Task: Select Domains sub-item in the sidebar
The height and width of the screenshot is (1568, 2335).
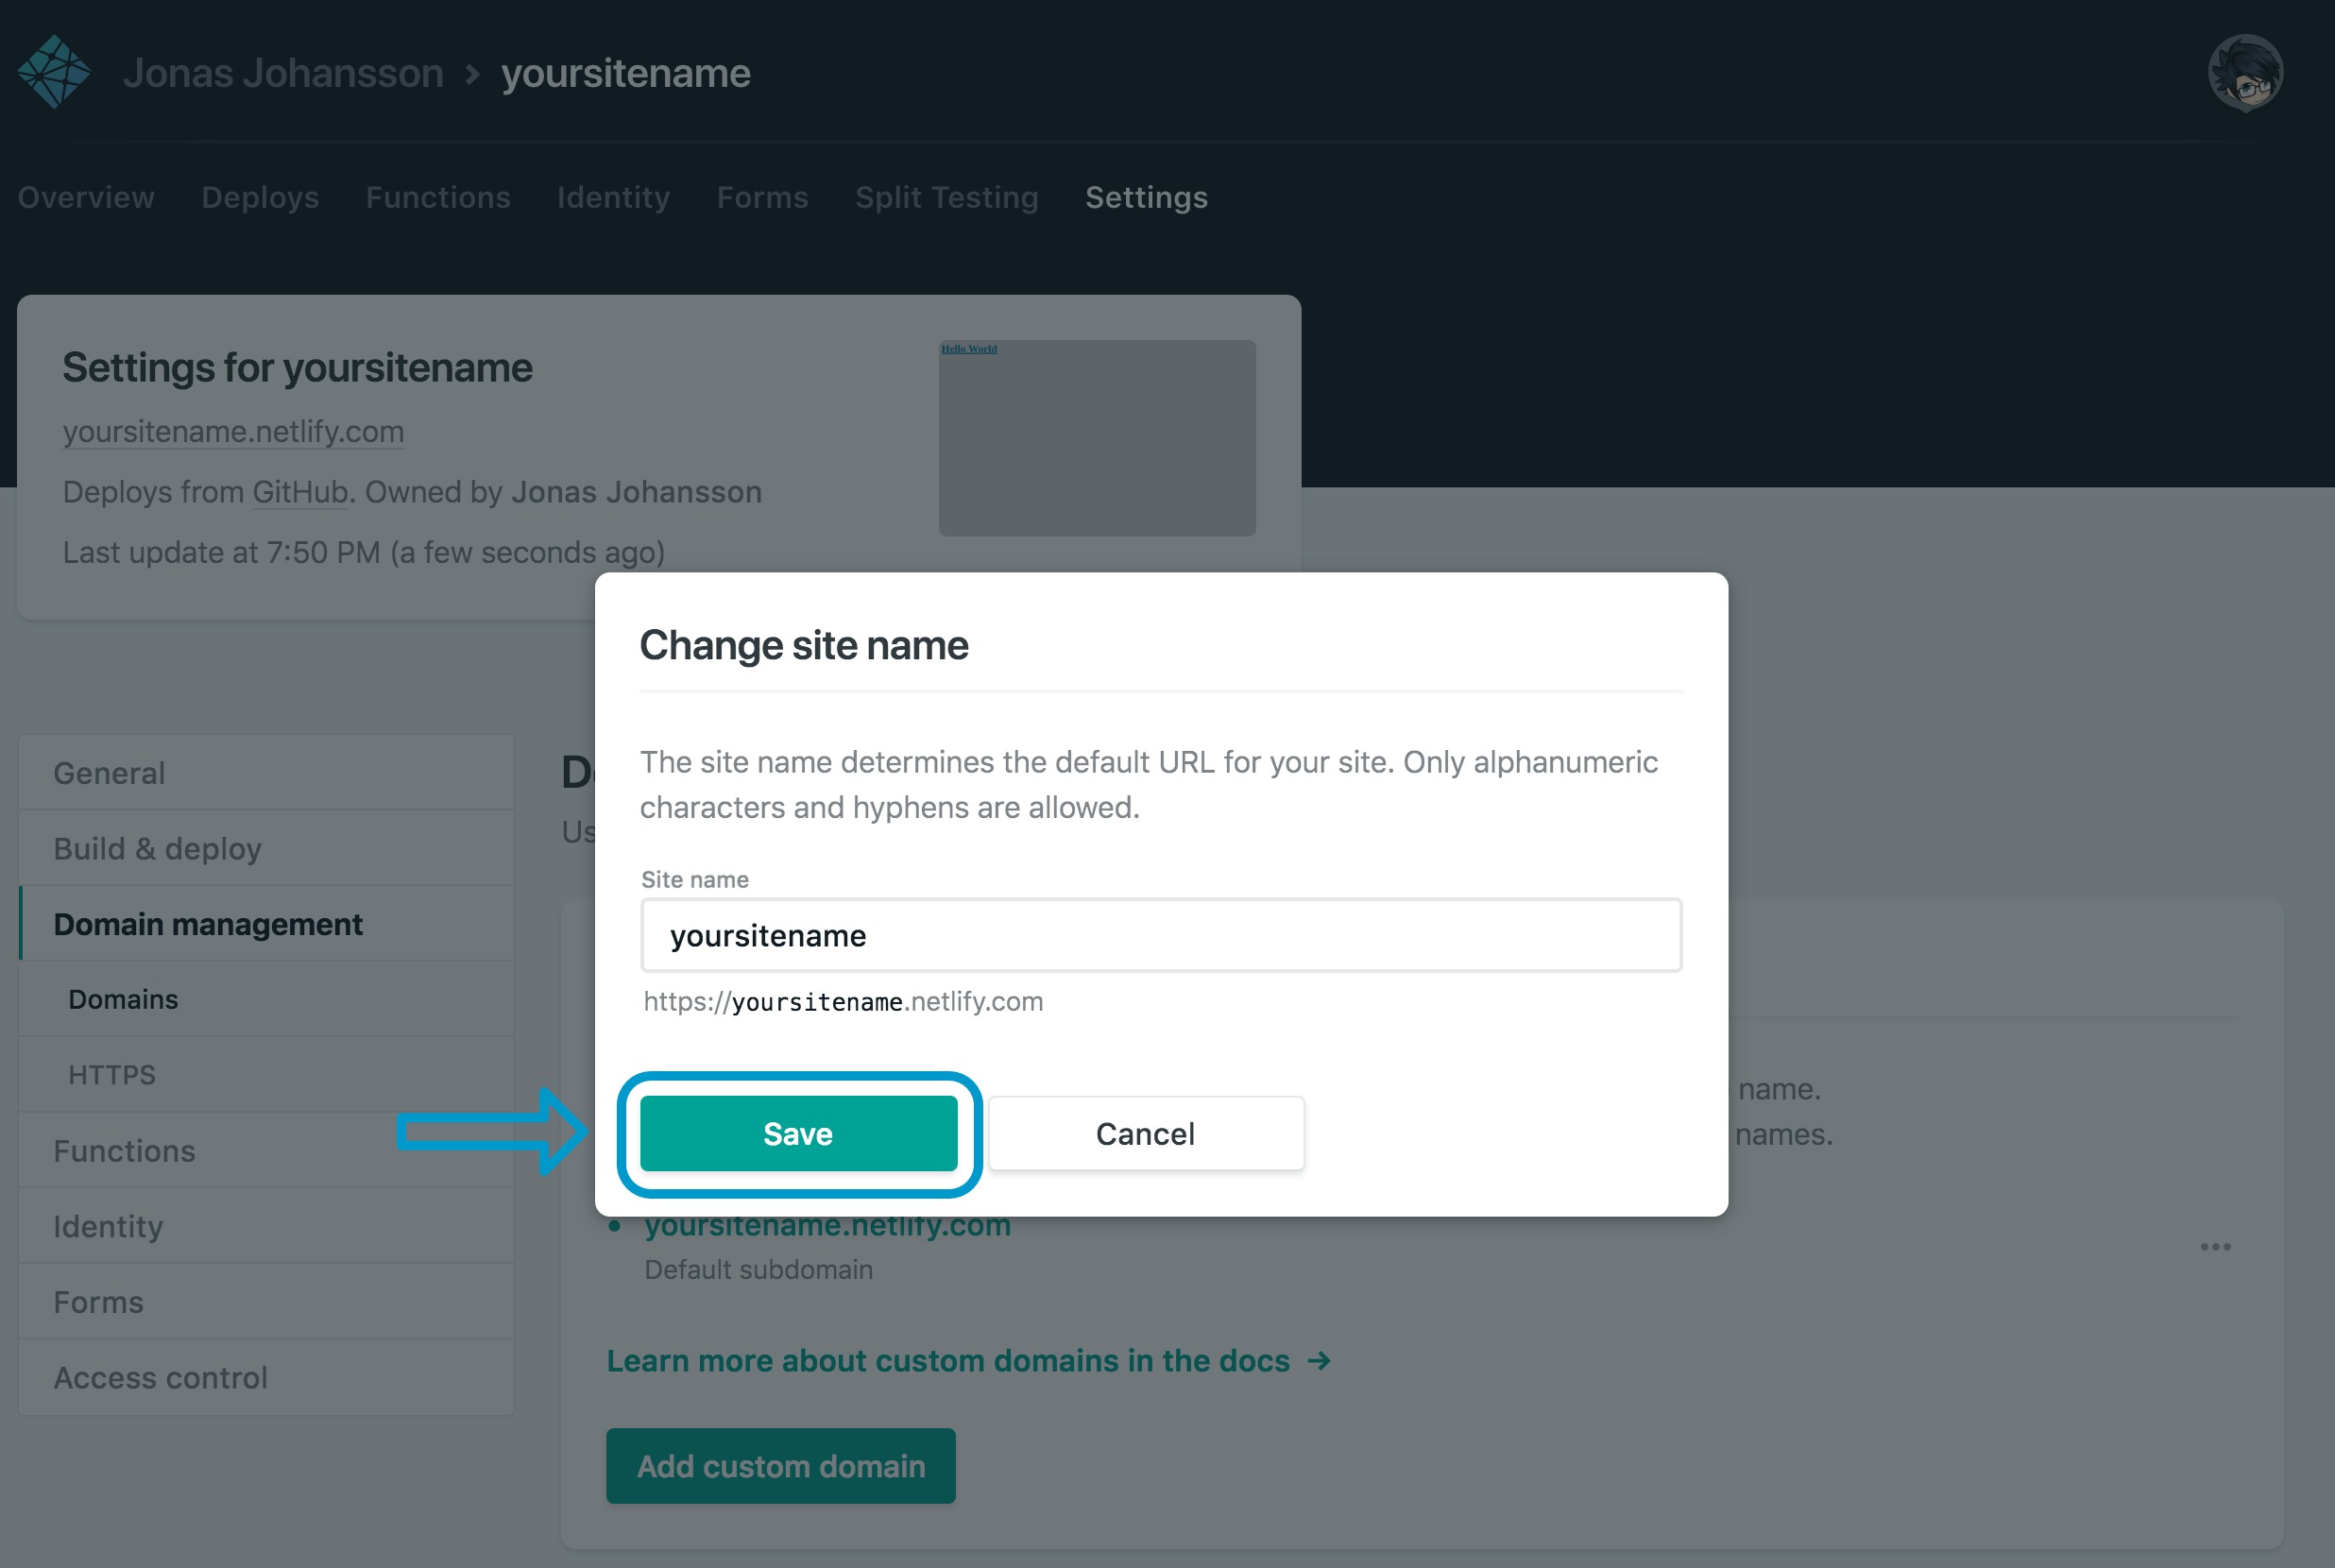Action: click(x=267, y=999)
